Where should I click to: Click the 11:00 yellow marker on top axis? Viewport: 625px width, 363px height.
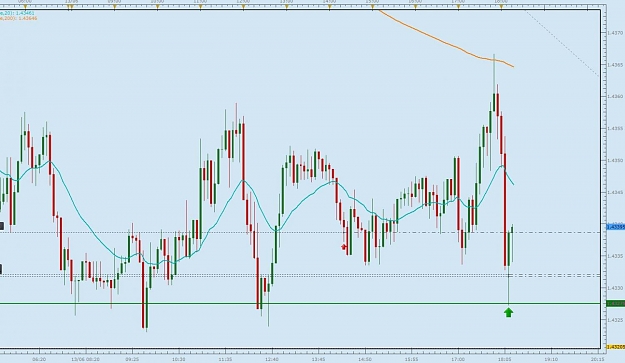(x=200, y=7)
